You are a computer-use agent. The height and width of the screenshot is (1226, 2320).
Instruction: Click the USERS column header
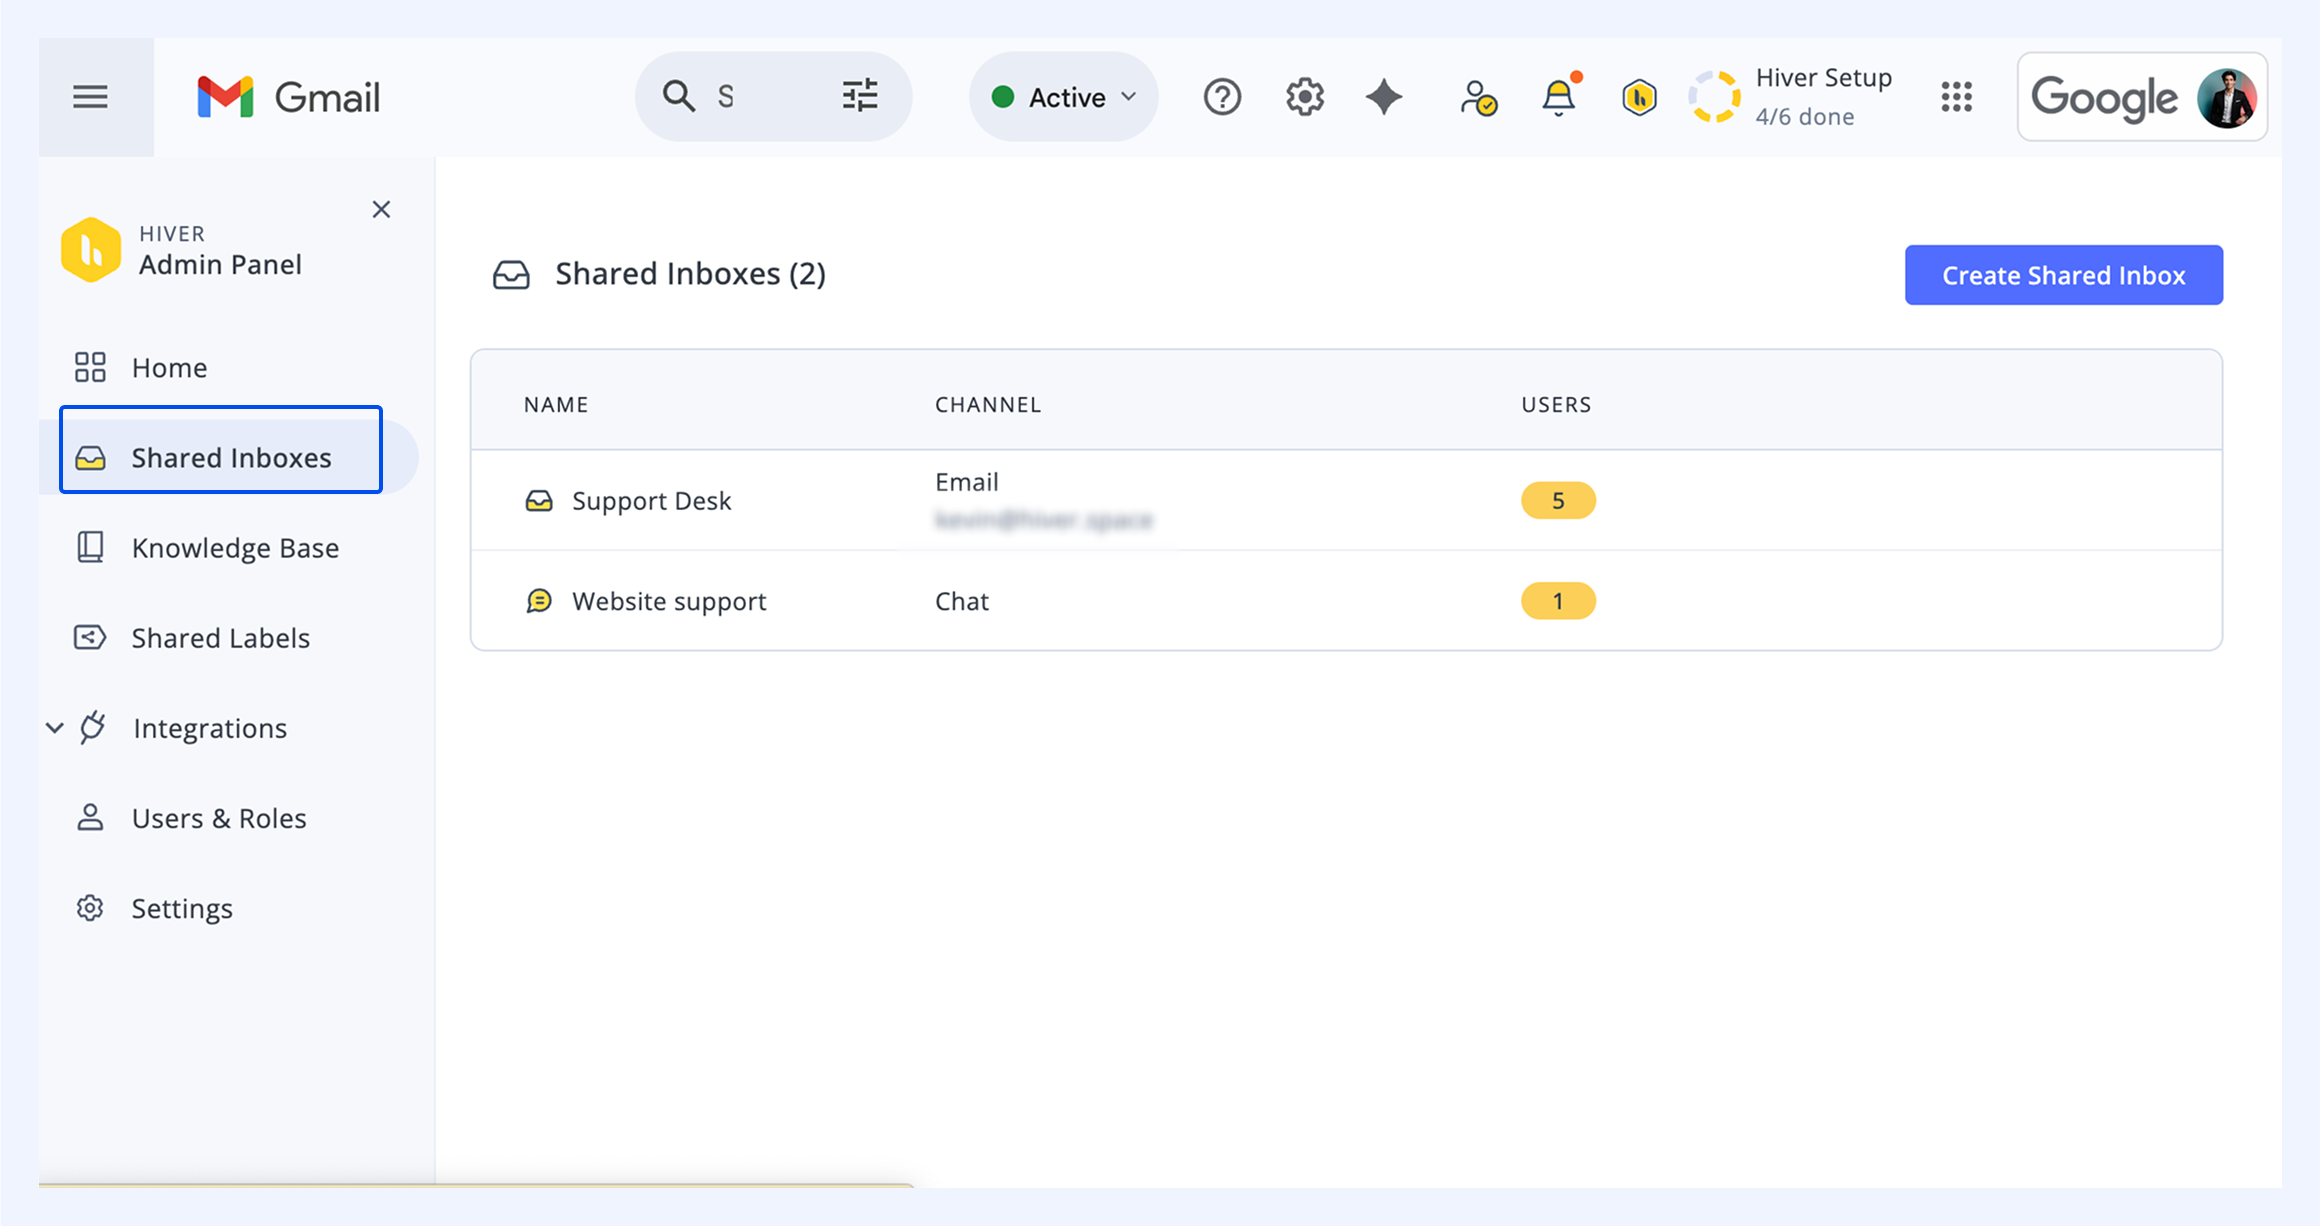coord(1556,405)
